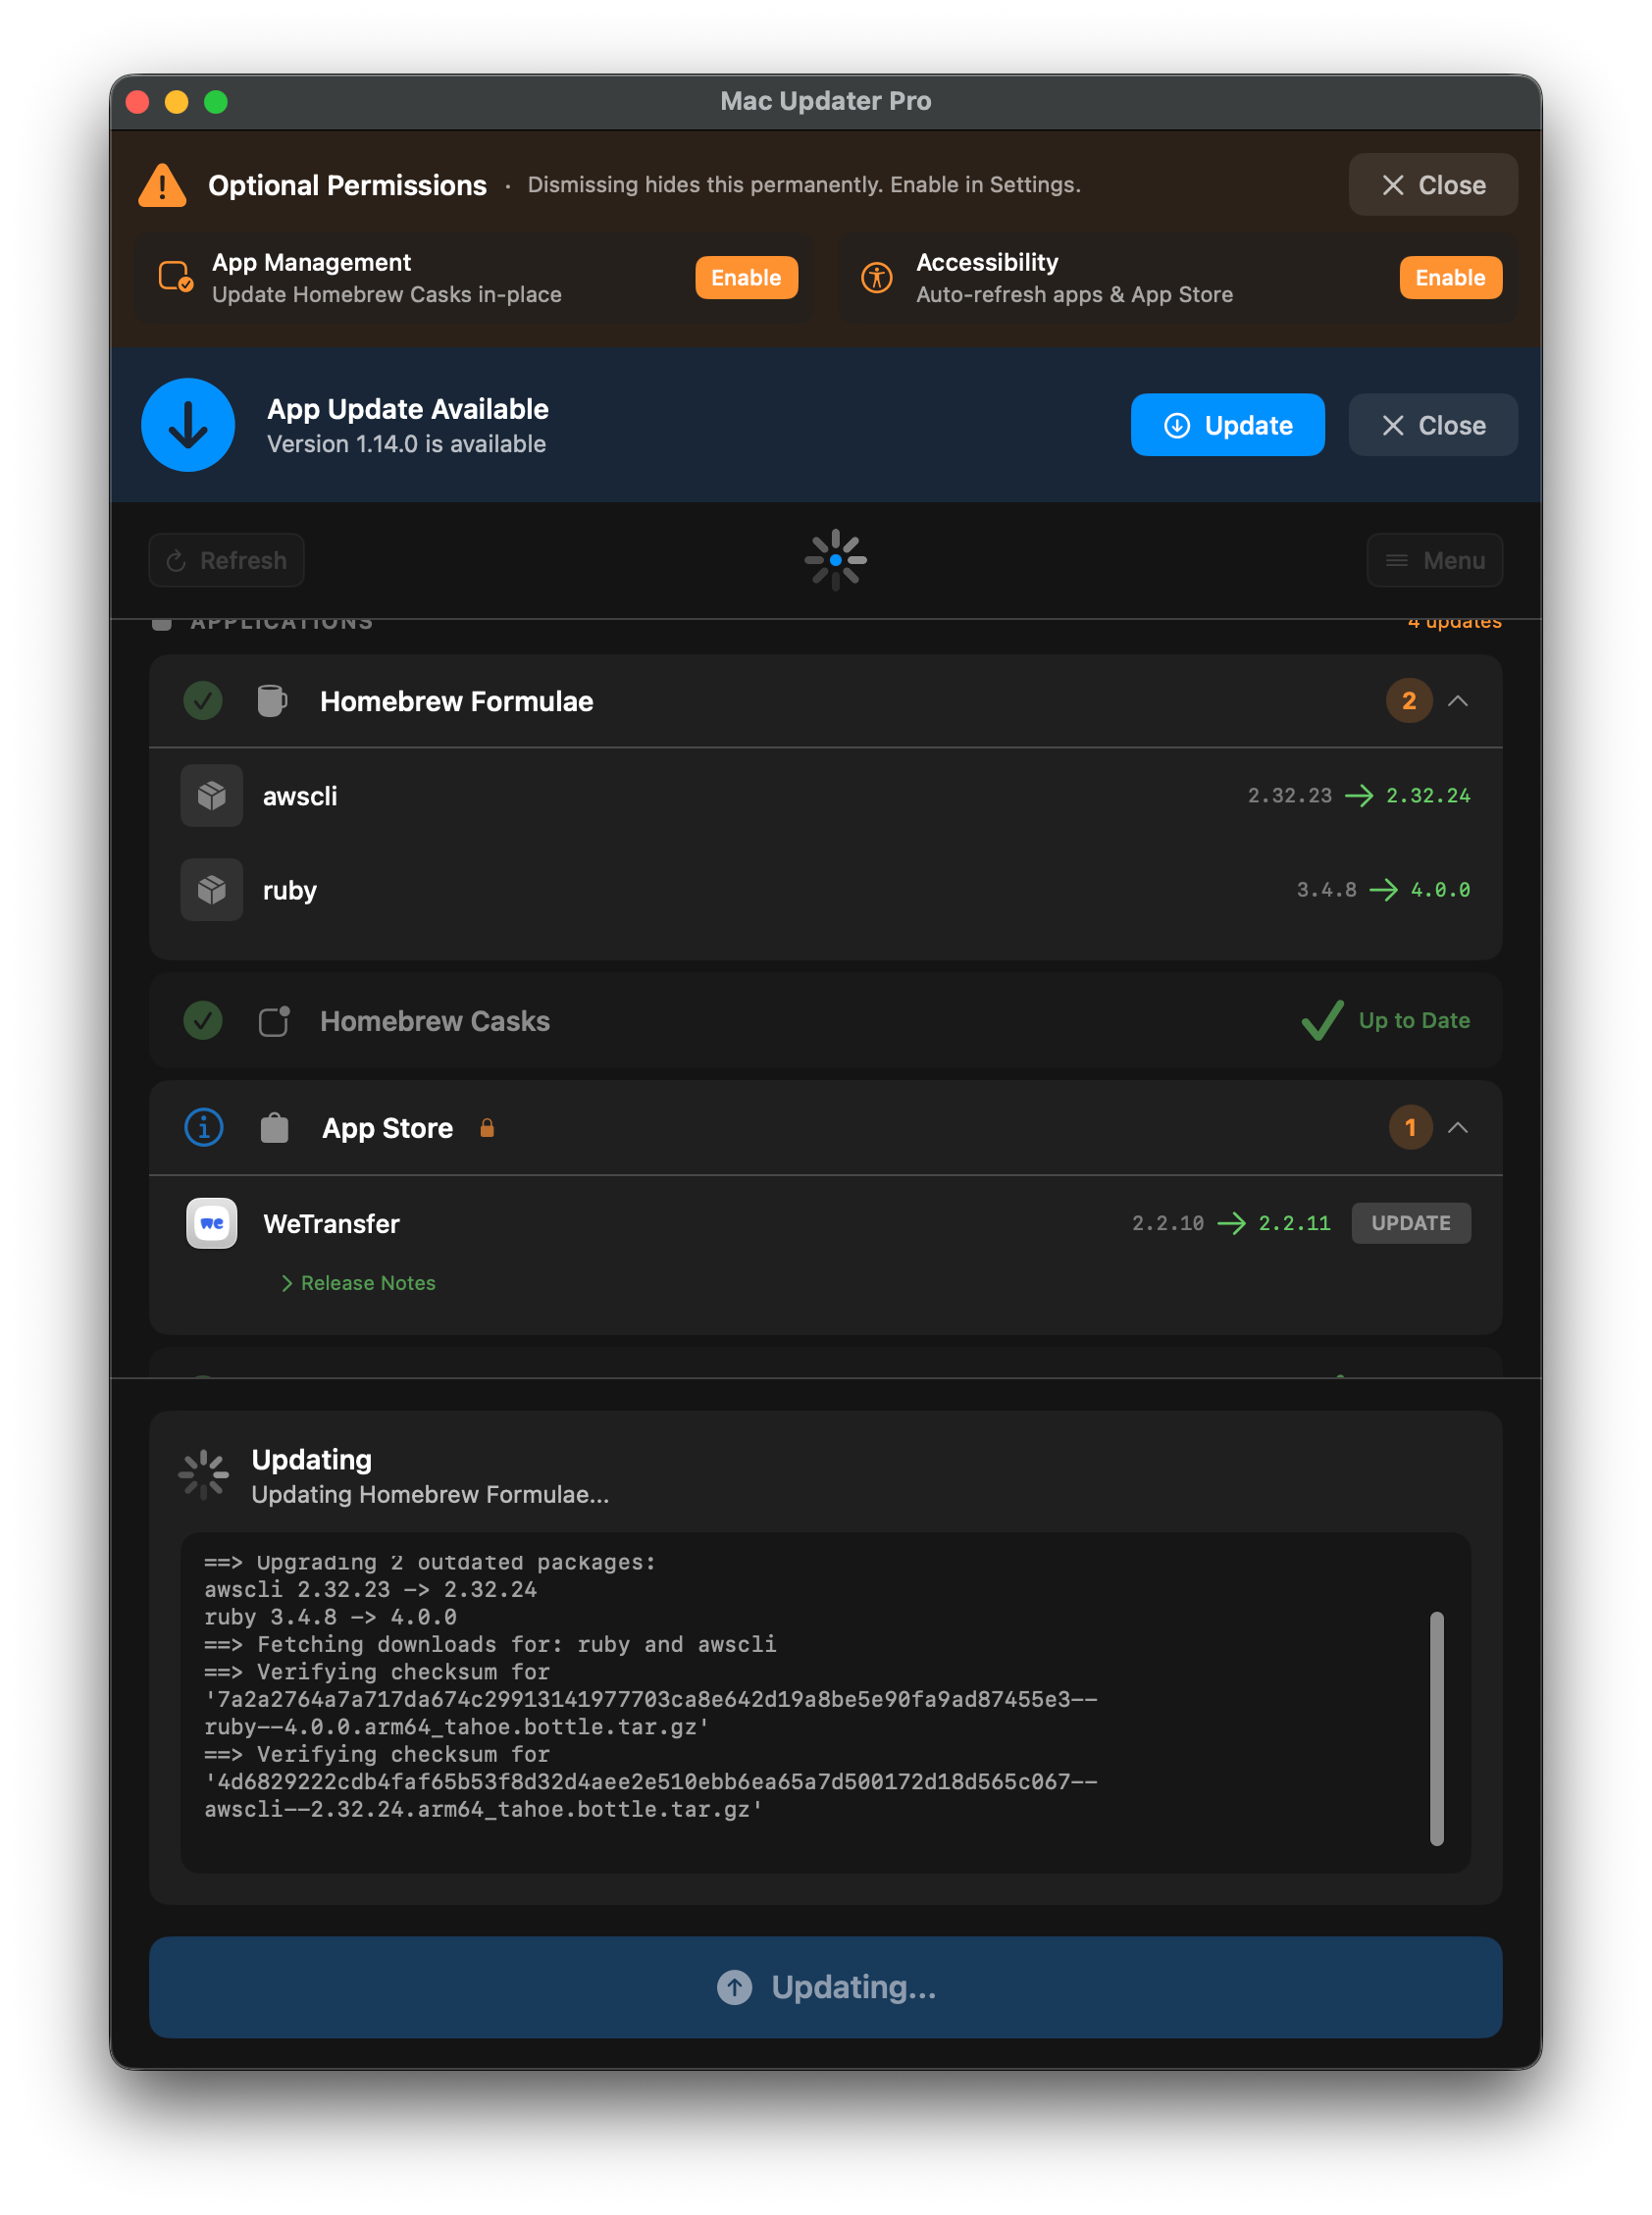Click the ruby new version 4.0.0
This screenshot has width=1652, height=2215.
point(1440,890)
